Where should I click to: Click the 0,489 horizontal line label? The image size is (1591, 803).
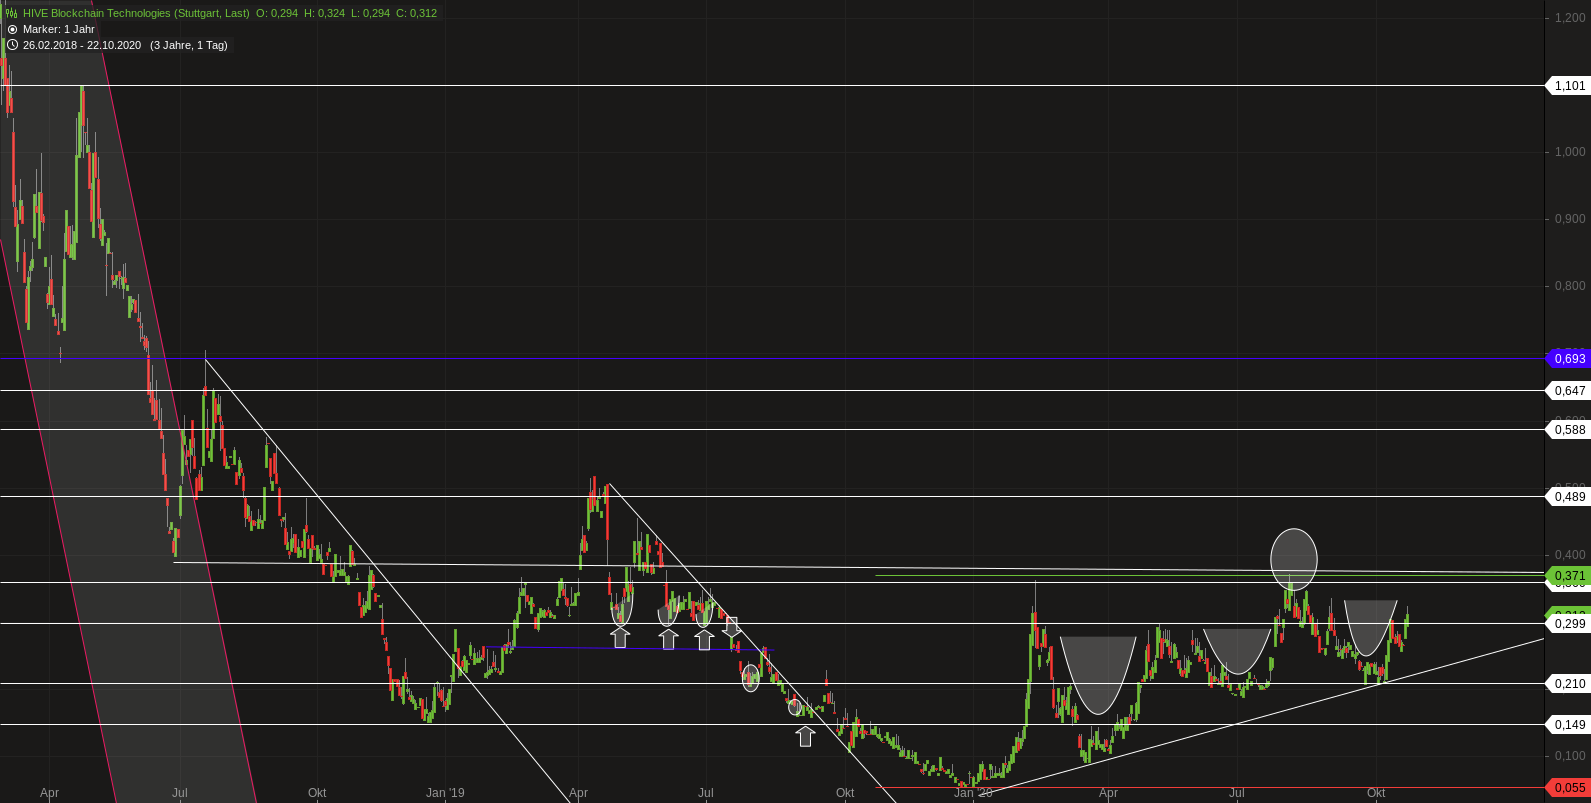[x=1569, y=497]
